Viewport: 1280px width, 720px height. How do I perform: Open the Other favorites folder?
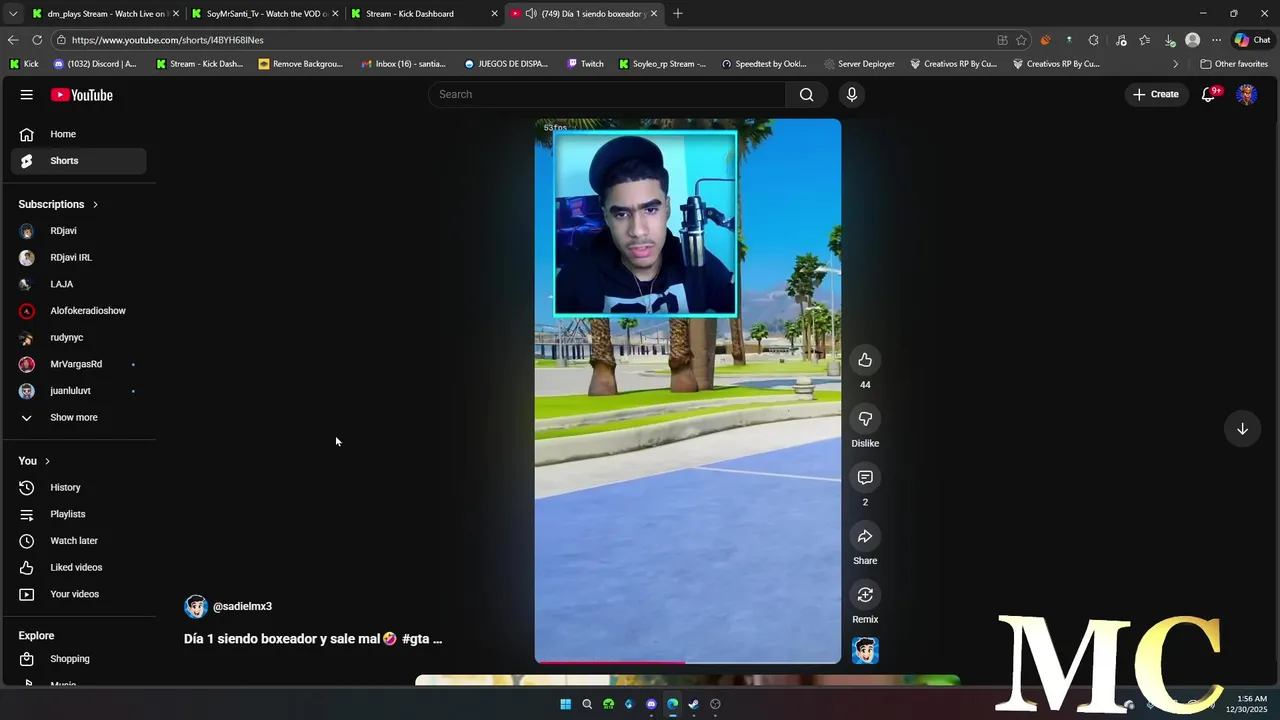pyautogui.click(x=1234, y=64)
